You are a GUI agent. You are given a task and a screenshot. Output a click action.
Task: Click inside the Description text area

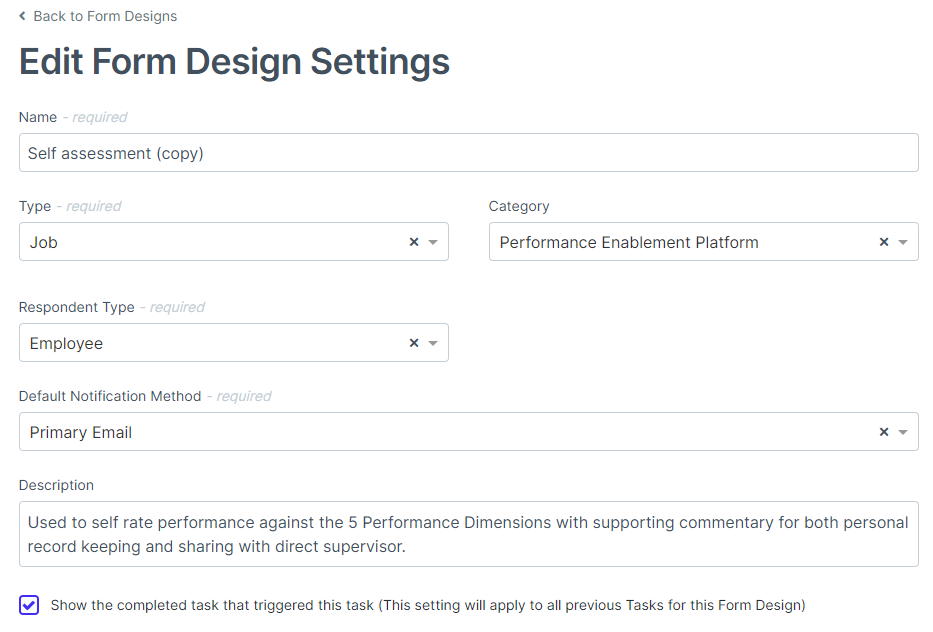pos(468,534)
